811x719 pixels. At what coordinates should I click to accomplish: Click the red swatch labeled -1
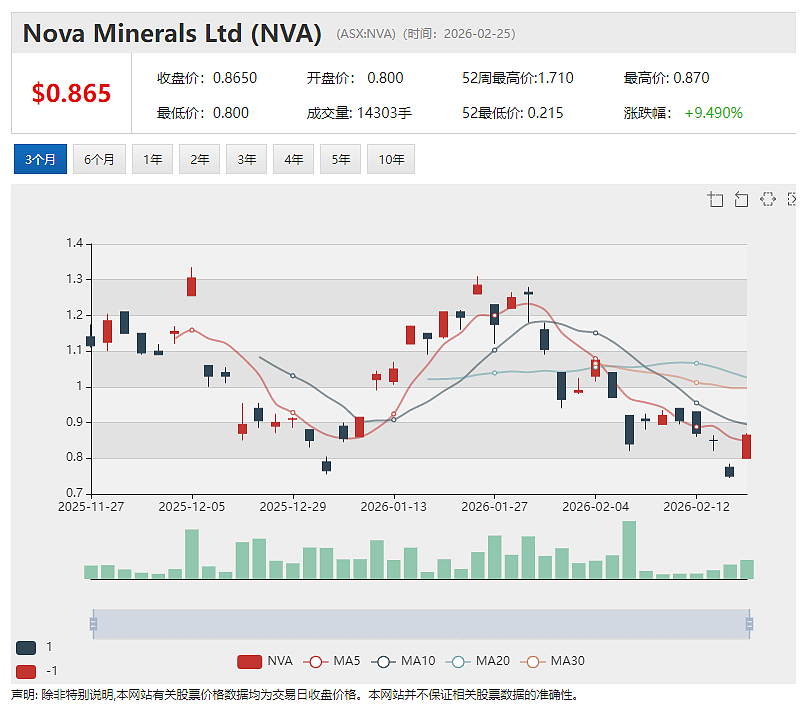click(x=26, y=671)
